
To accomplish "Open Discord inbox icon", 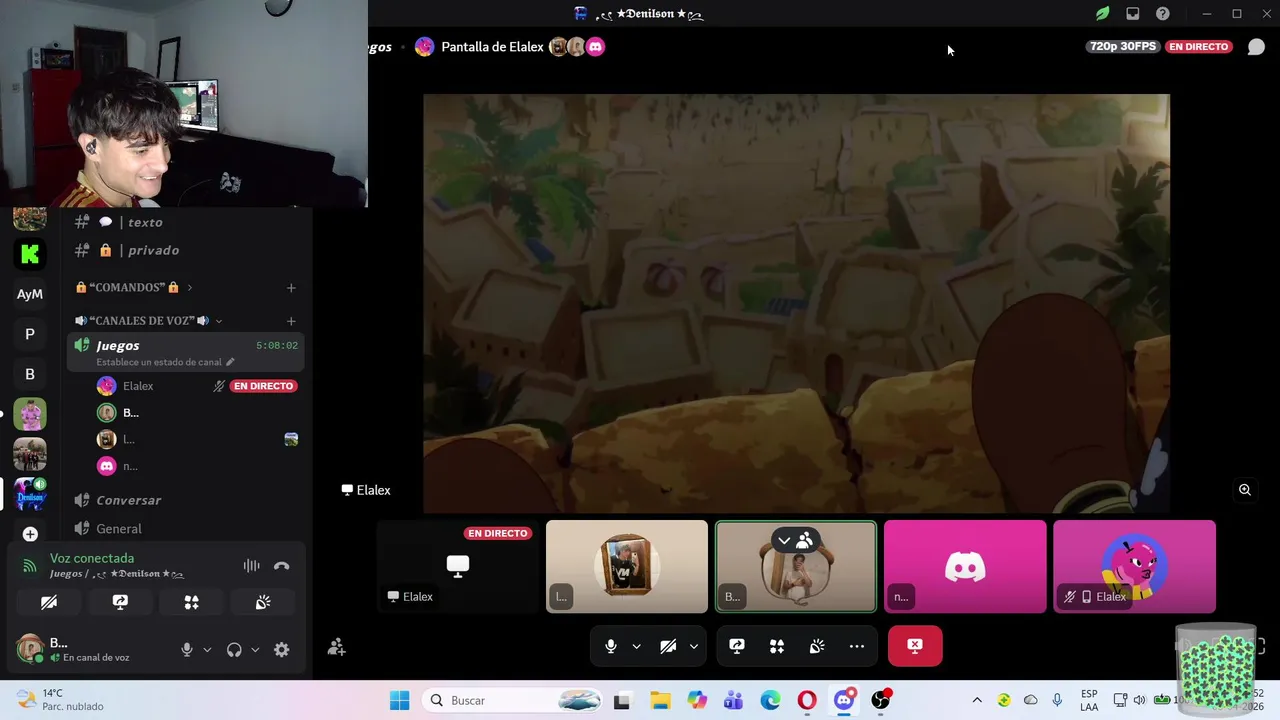I will pos(1132,14).
